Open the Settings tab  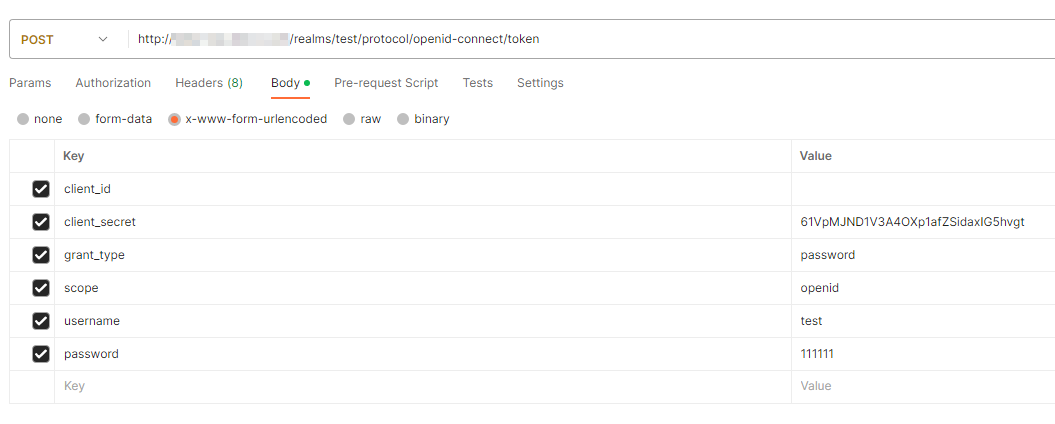pyautogui.click(x=540, y=83)
